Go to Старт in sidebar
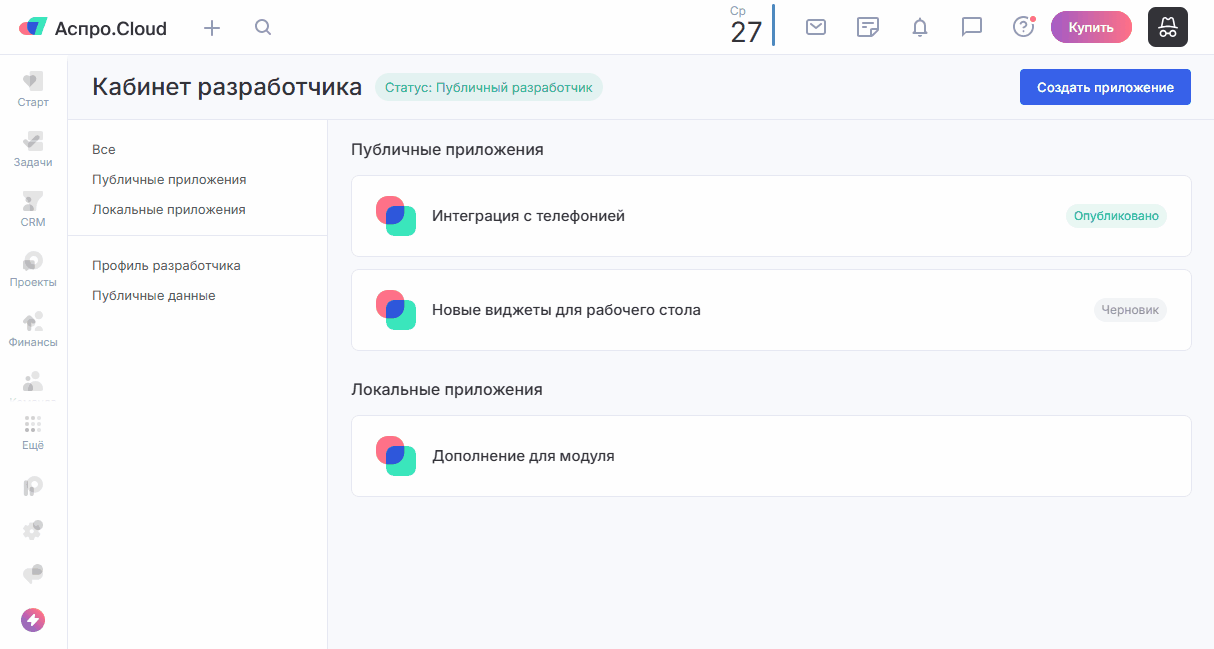Image resolution: width=1214 pixels, height=649 pixels. click(33, 89)
